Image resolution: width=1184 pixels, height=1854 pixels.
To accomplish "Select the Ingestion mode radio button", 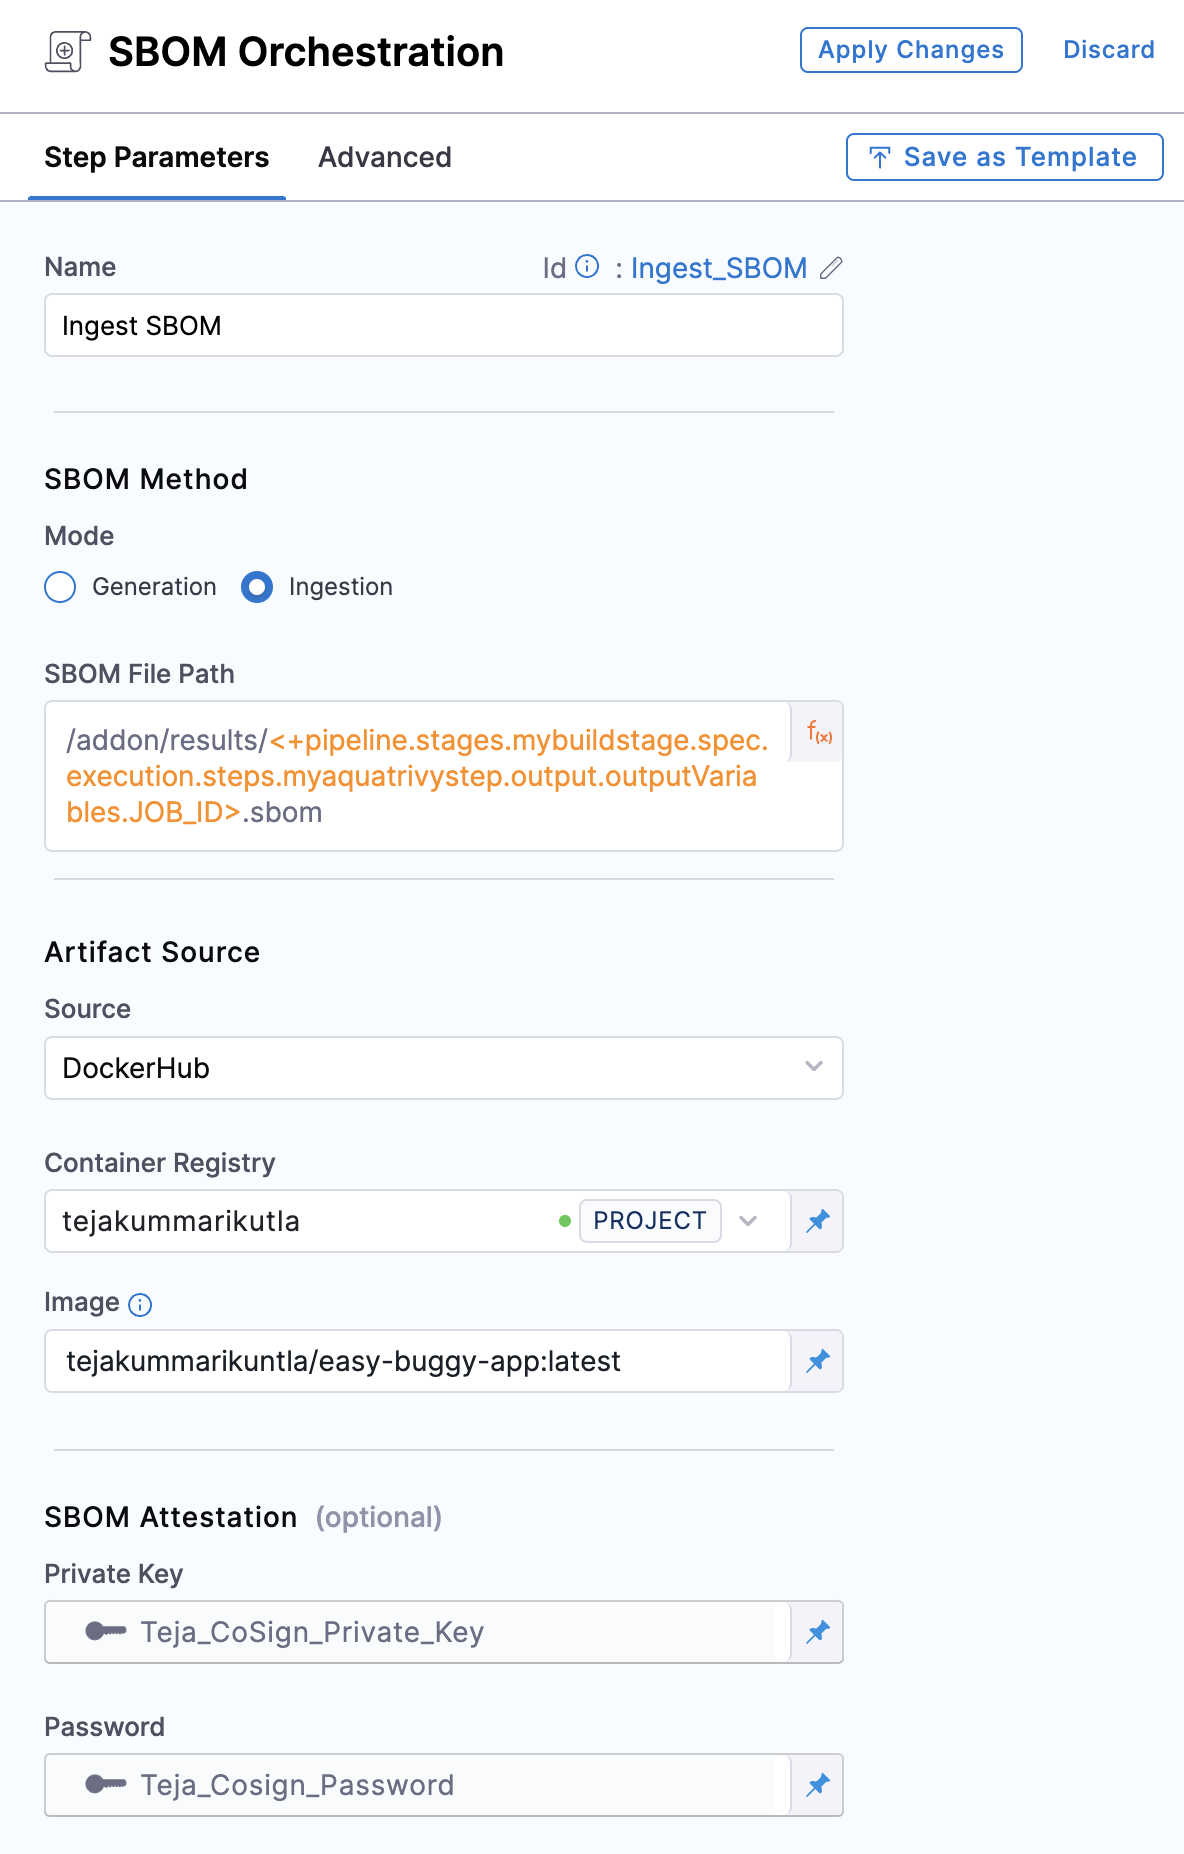I will pos(257,587).
